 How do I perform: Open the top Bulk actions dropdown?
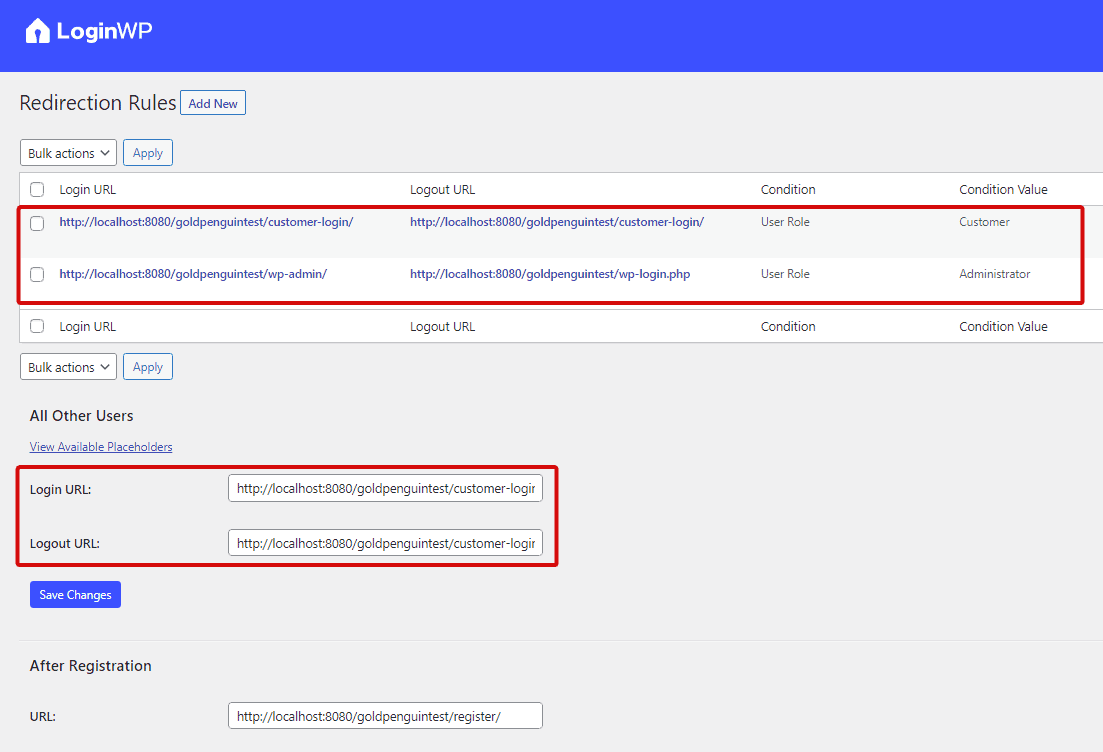(68, 153)
